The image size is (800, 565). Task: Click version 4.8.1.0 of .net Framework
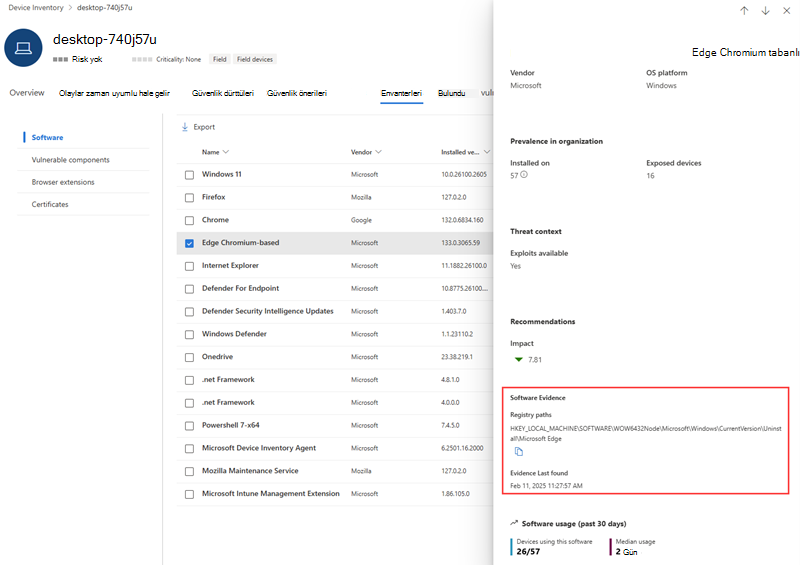[450, 380]
